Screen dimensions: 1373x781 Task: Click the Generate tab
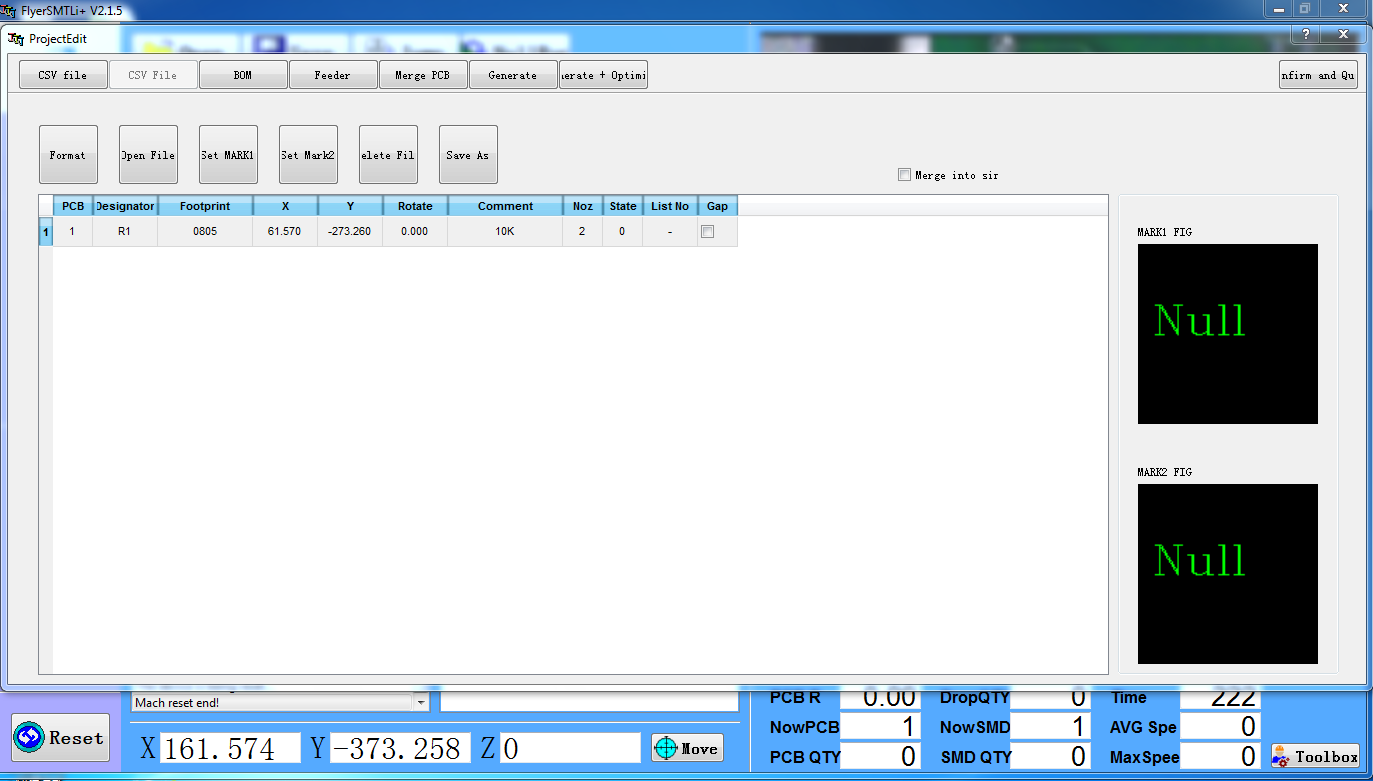[x=513, y=75]
